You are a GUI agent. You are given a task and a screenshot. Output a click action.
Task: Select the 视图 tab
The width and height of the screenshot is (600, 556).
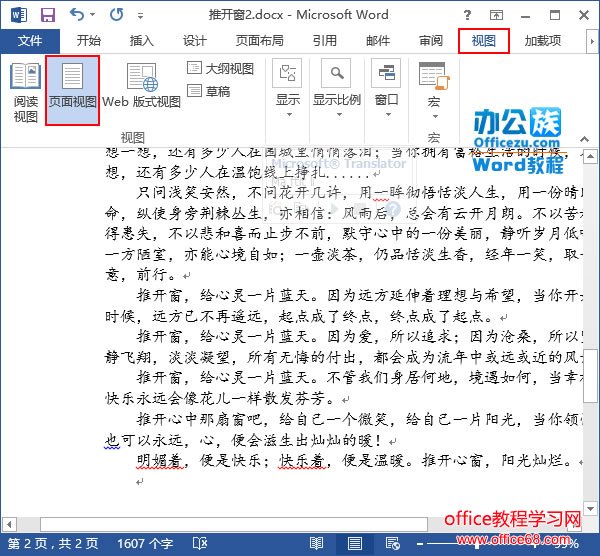pyautogui.click(x=484, y=41)
